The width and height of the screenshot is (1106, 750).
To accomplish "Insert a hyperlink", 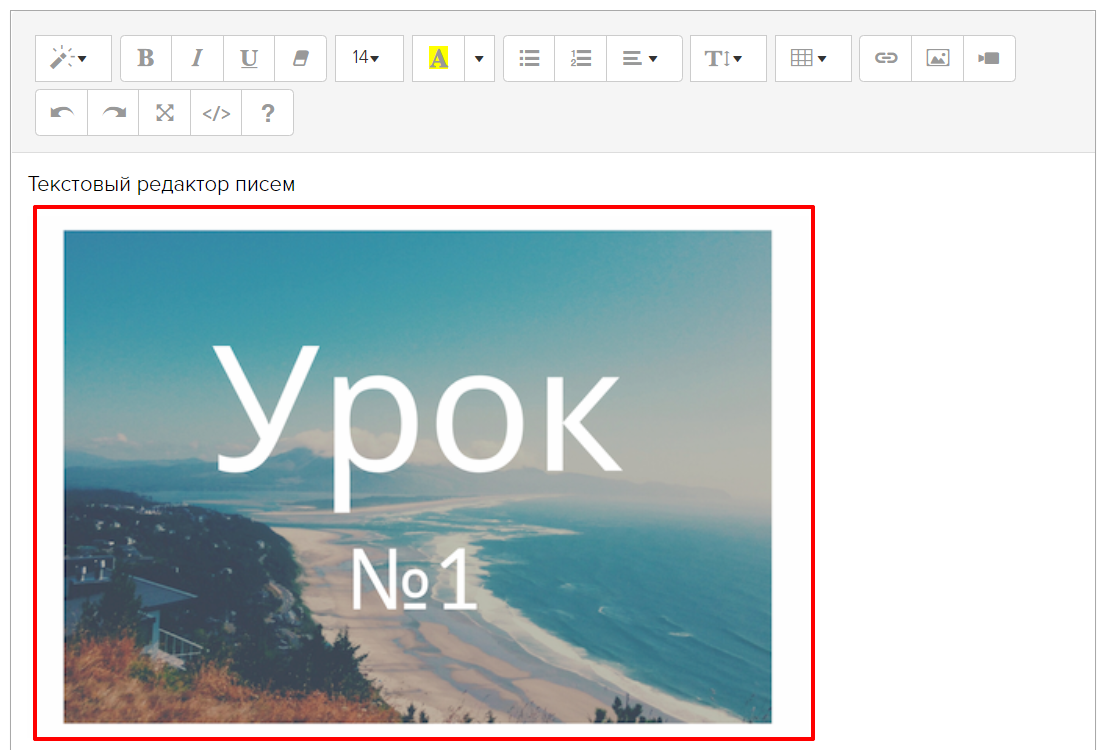I will 885,59.
